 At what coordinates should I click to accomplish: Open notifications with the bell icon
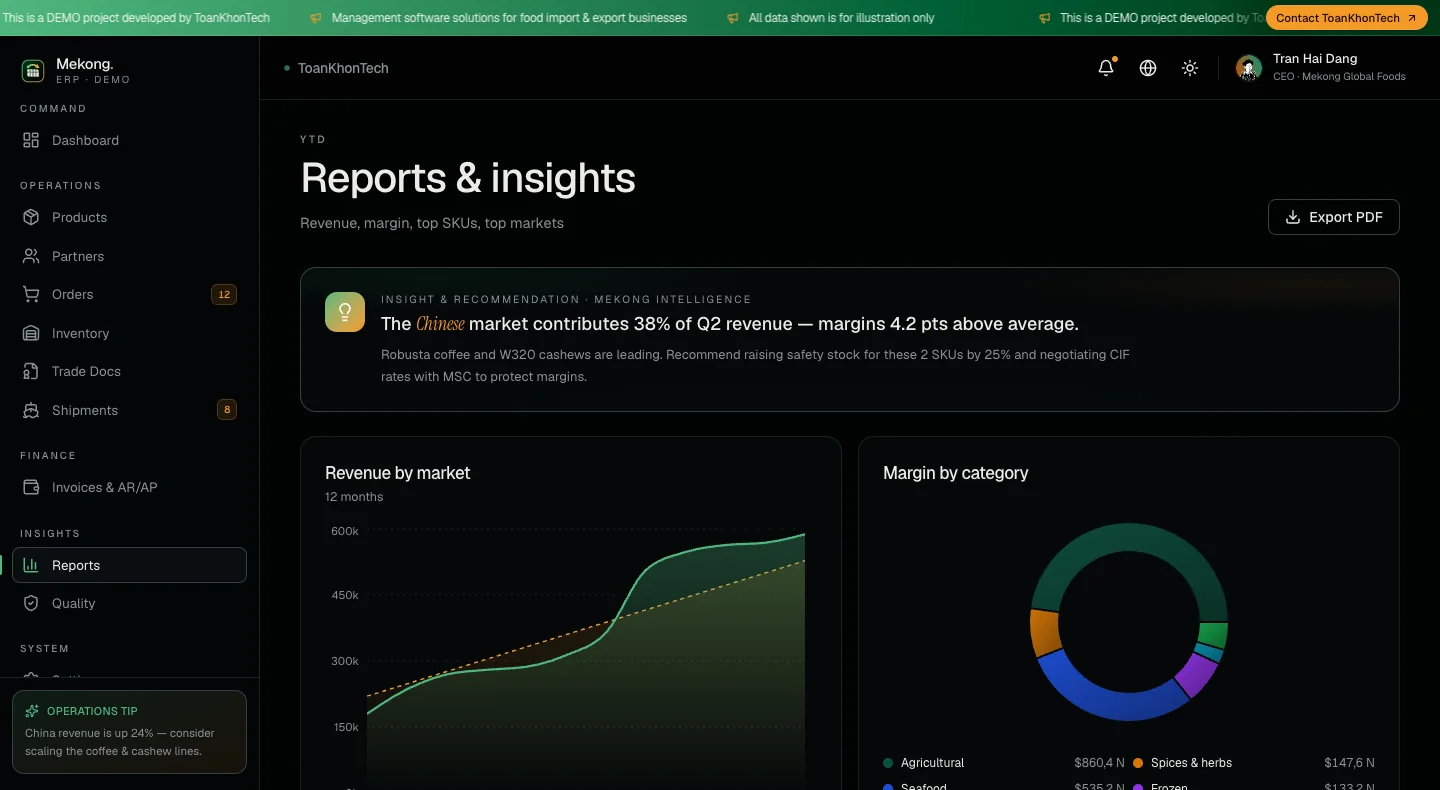click(x=1106, y=68)
